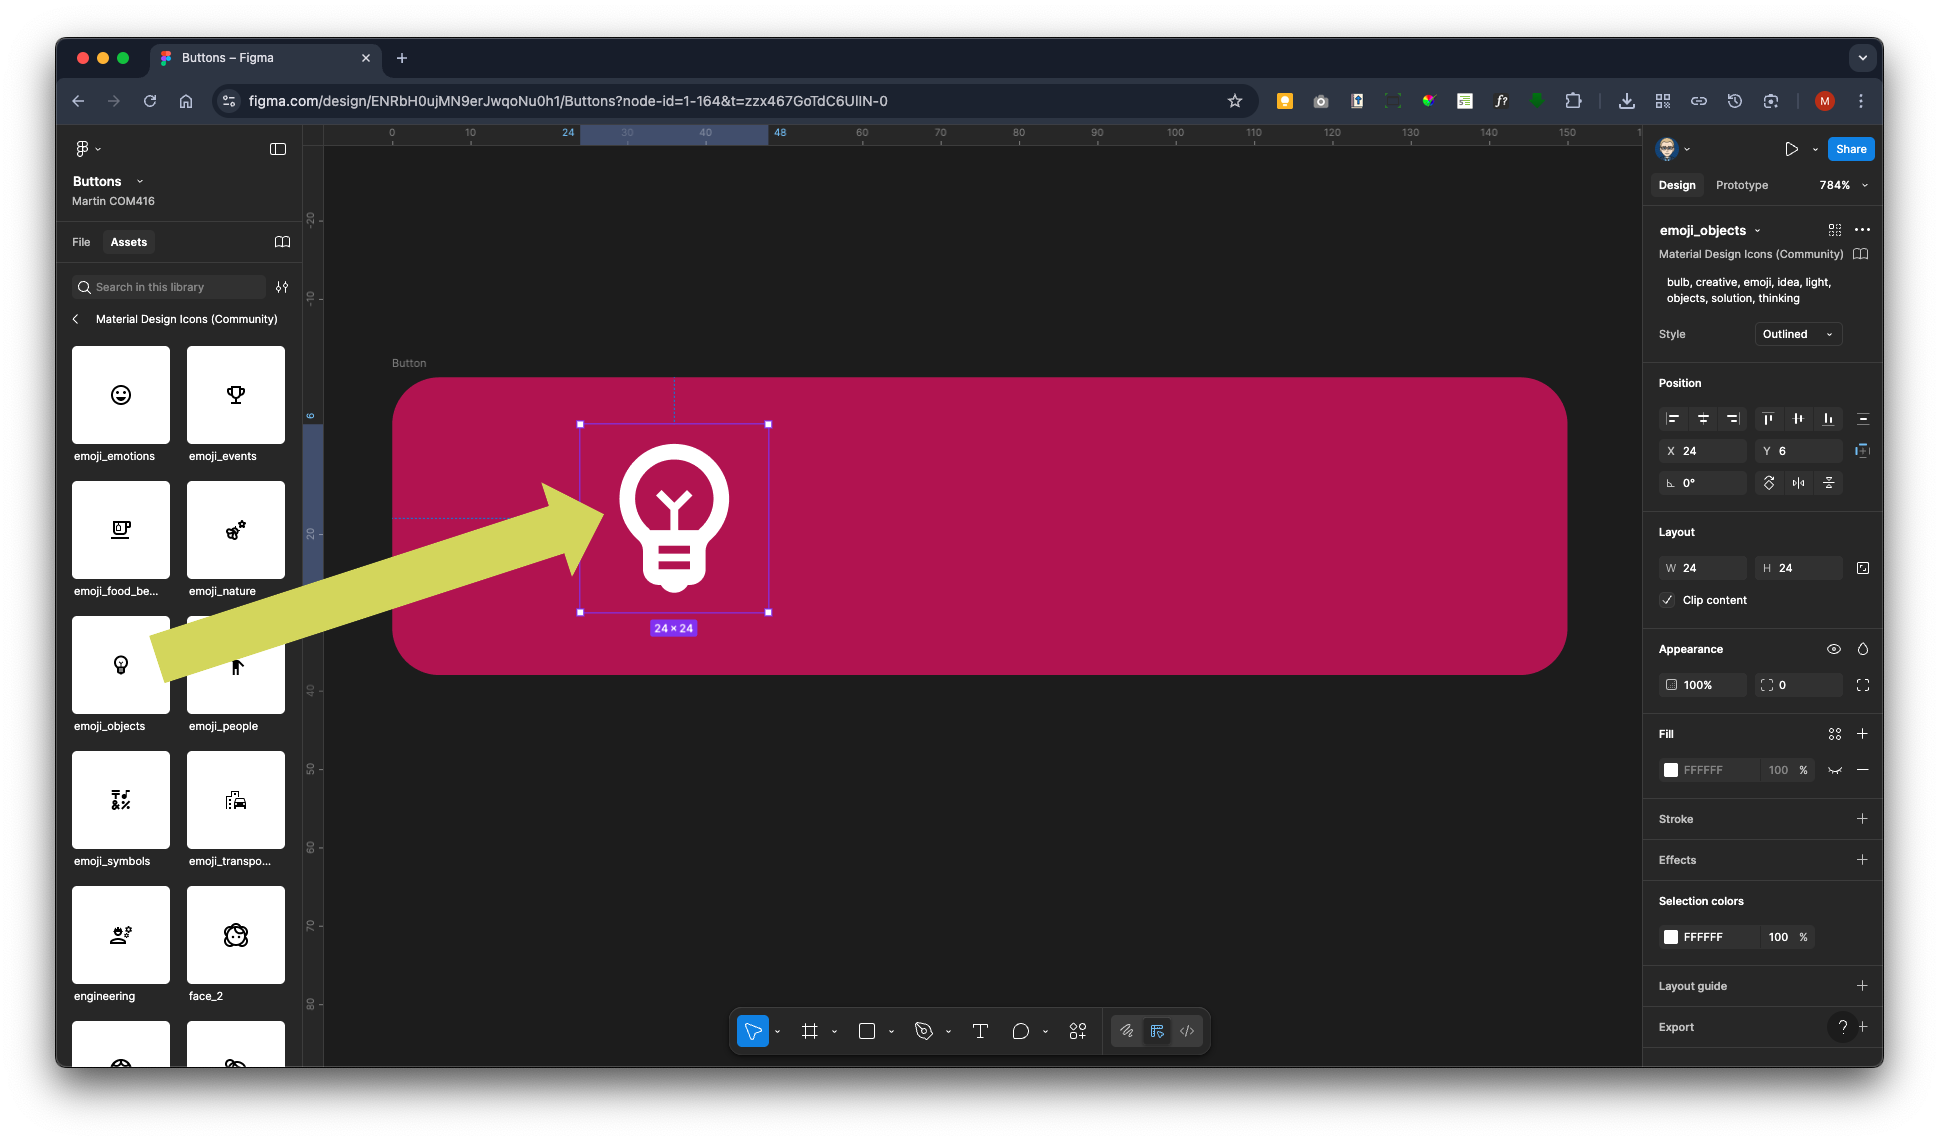Viewport: 1939px width, 1141px height.
Task: Select the Frame tool in the bottom toolbar
Action: (809, 1031)
